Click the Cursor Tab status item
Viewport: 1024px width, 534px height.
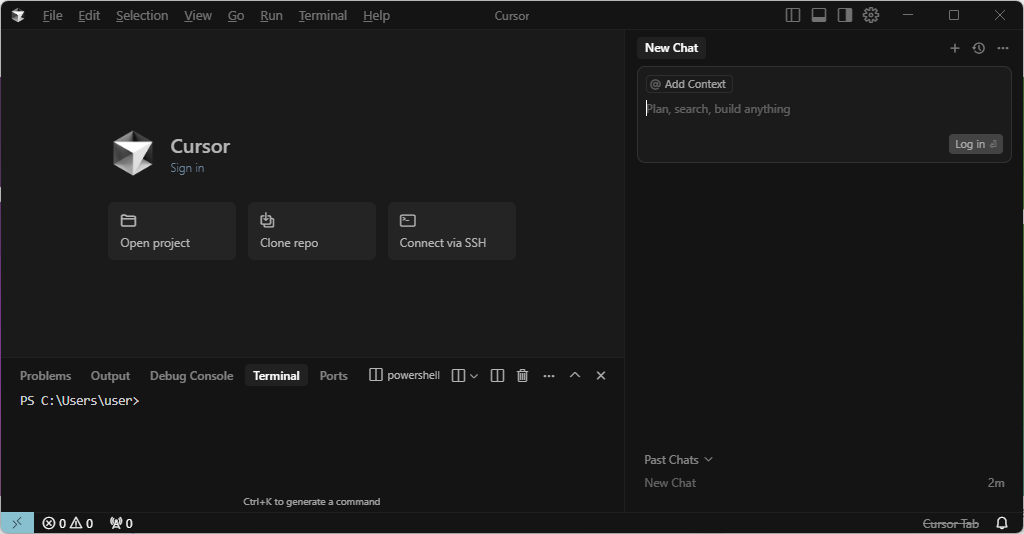[950, 524]
